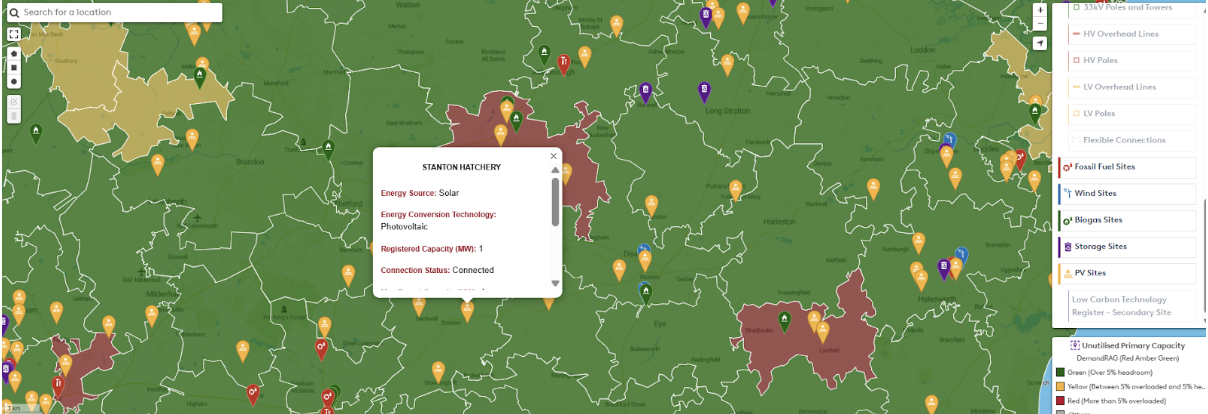Select the draw circle tool
The height and width of the screenshot is (414, 1208).
(14, 81)
